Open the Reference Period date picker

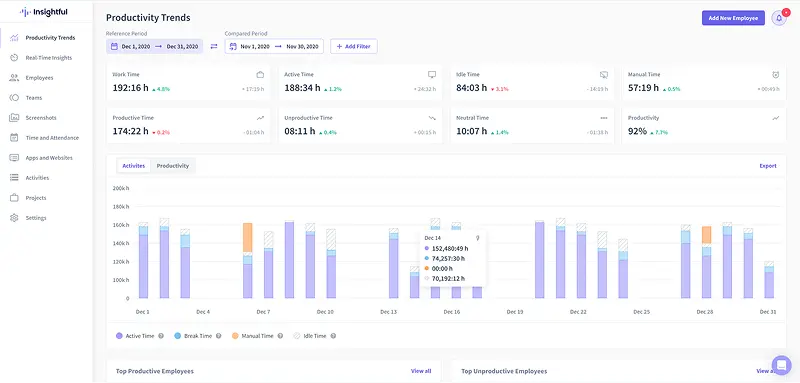(155, 46)
